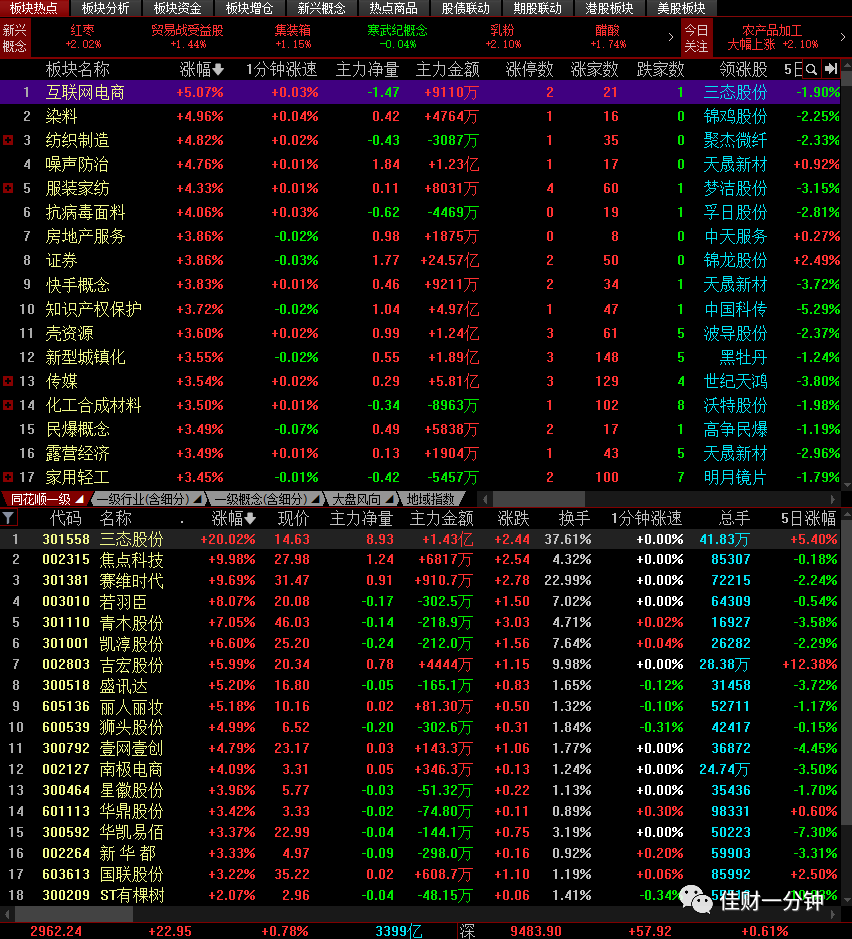Toggle the red plus box beside 服装家纺
852x939 pixels.
8,188
